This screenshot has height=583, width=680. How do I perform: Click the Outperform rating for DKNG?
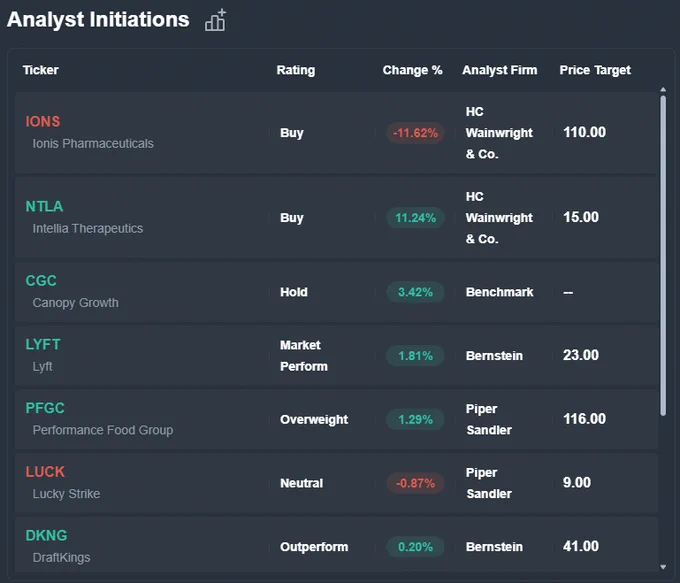[x=314, y=547]
